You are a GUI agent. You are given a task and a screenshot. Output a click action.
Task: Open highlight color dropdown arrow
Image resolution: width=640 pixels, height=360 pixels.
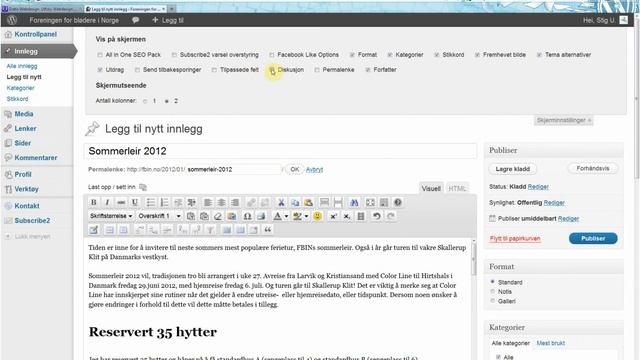click(307, 216)
